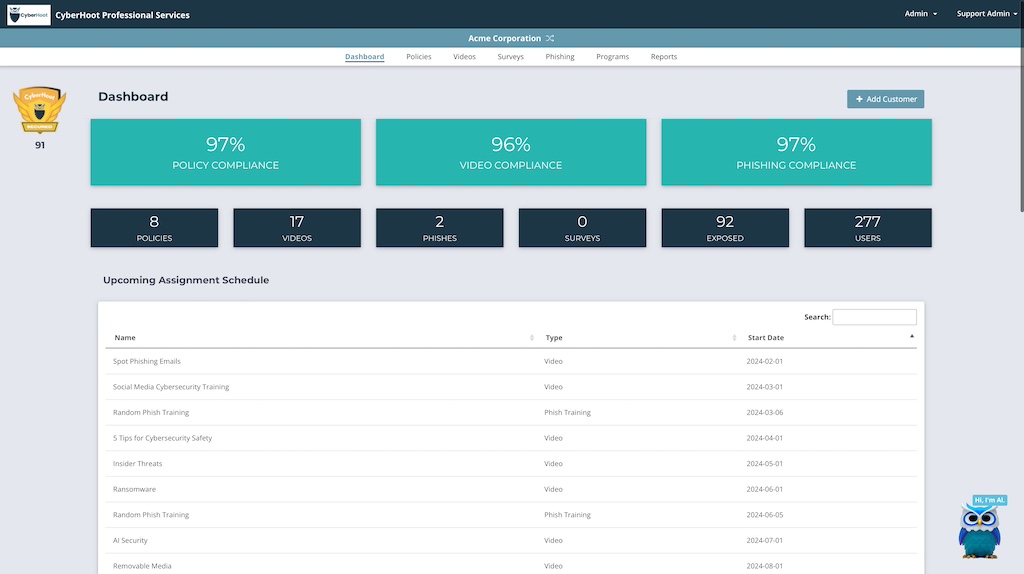Image resolution: width=1024 pixels, height=574 pixels.
Task: Sort table by Type column
Action: [x=640, y=338]
